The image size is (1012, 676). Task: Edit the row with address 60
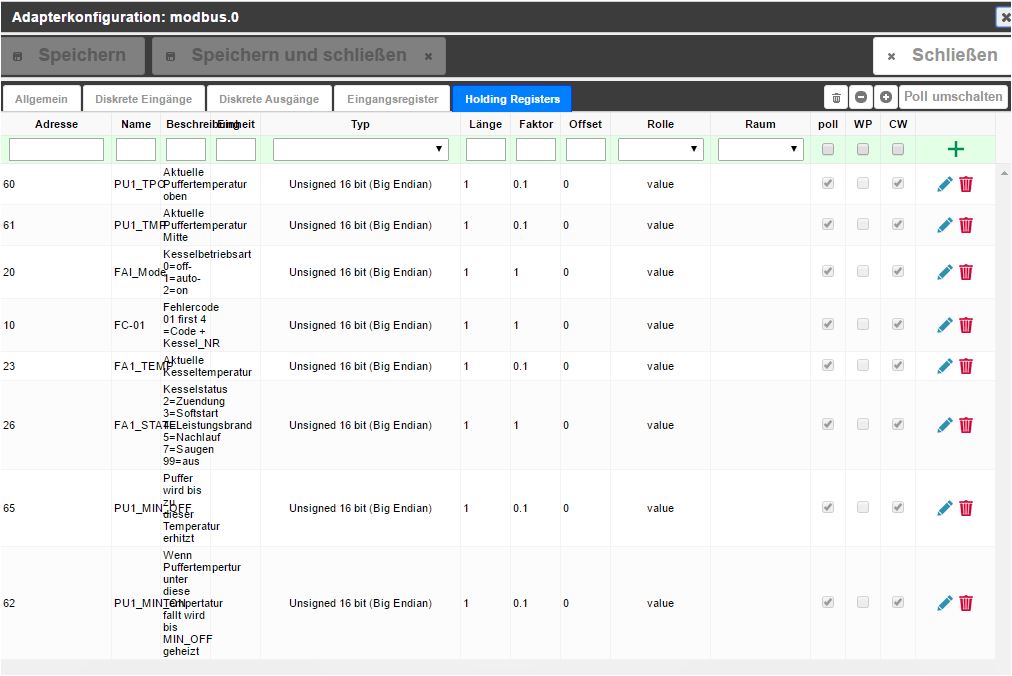click(x=944, y=185)
